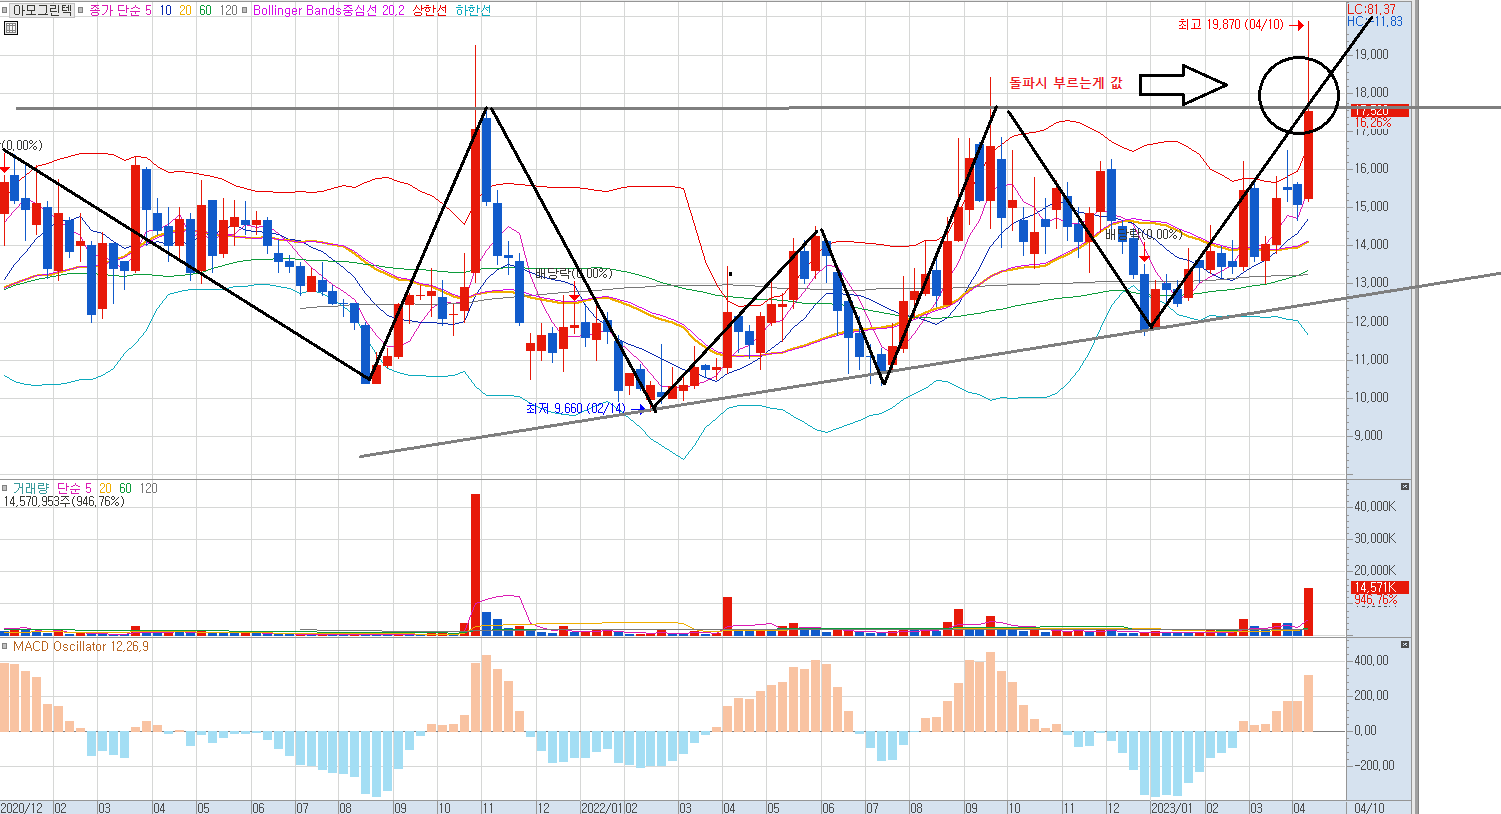
Task: Click the 14,570,953주(946.76%) volume readout
Action: click(64, 501)
